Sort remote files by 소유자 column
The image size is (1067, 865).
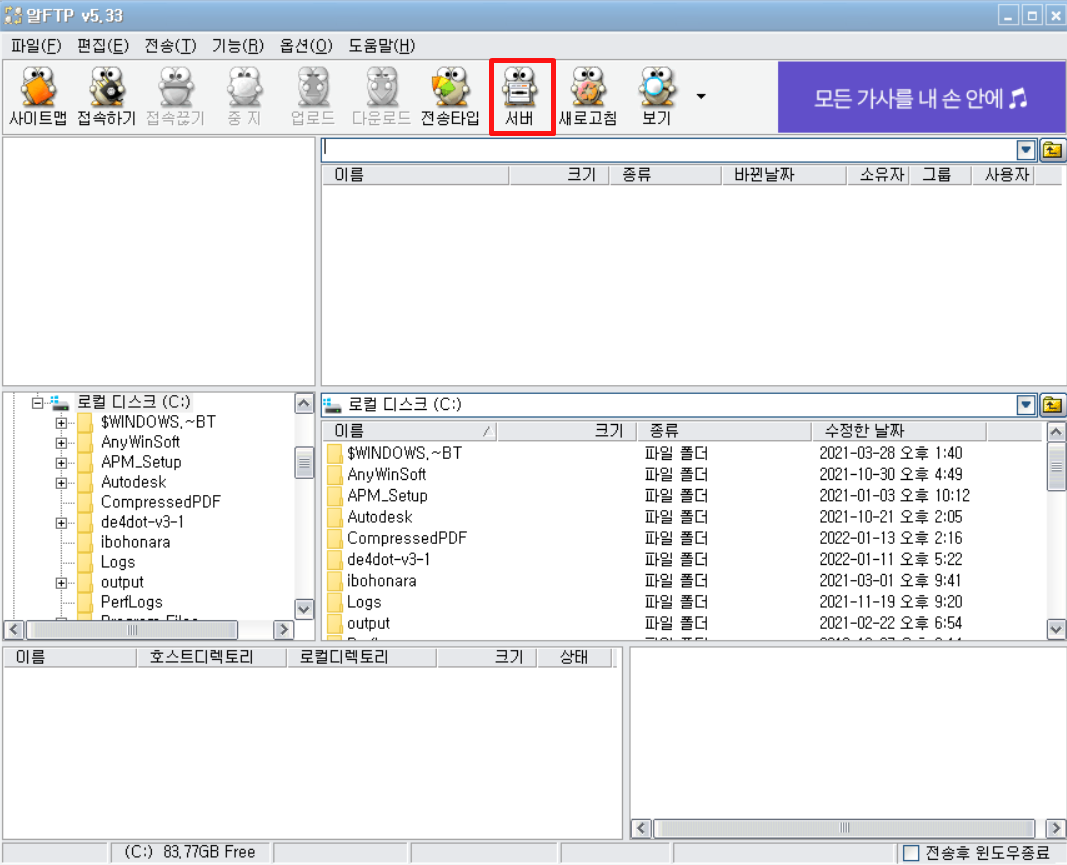(878, 175)
